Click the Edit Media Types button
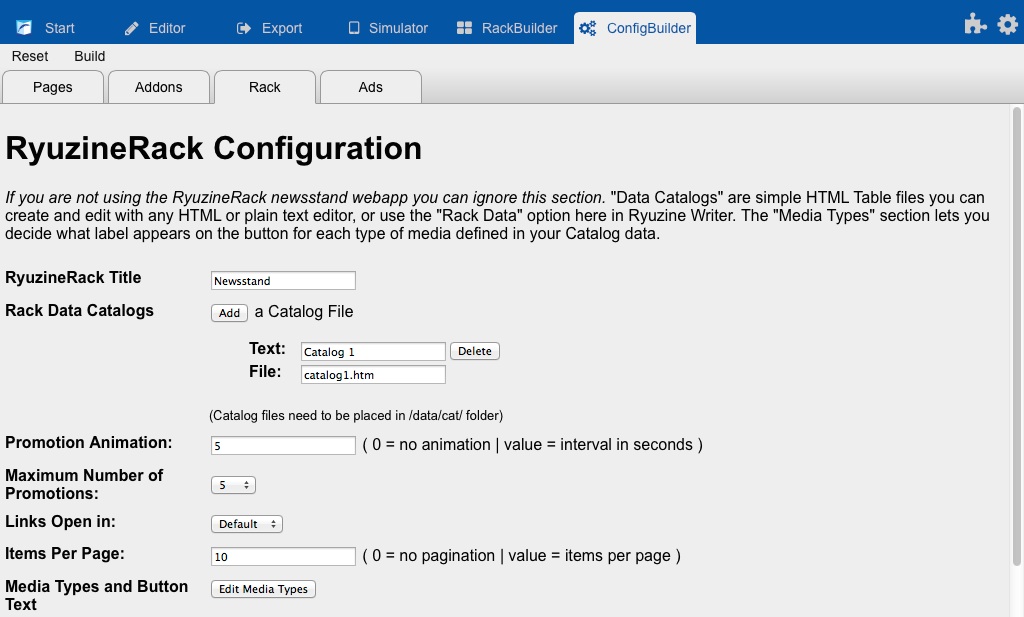This screenshot has width=1024, height=617. click(263, 589)
